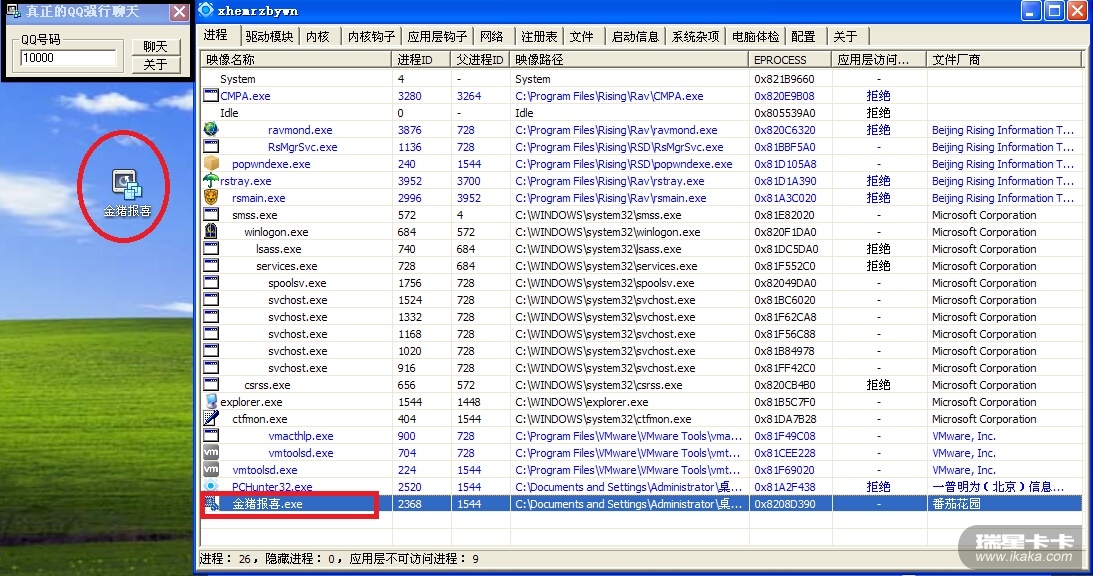1093x576 pixels.
Task: Select the svchost.exe row with PID 1020
Action: (x=641, y=351)
